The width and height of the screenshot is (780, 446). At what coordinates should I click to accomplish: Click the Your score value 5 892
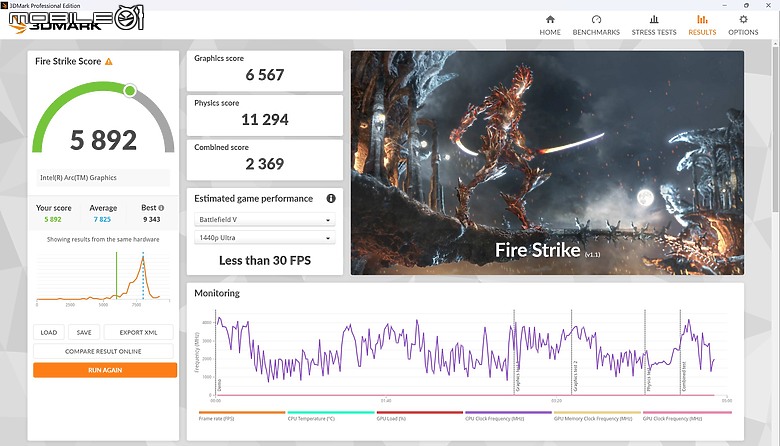click(x=53, y=219)
